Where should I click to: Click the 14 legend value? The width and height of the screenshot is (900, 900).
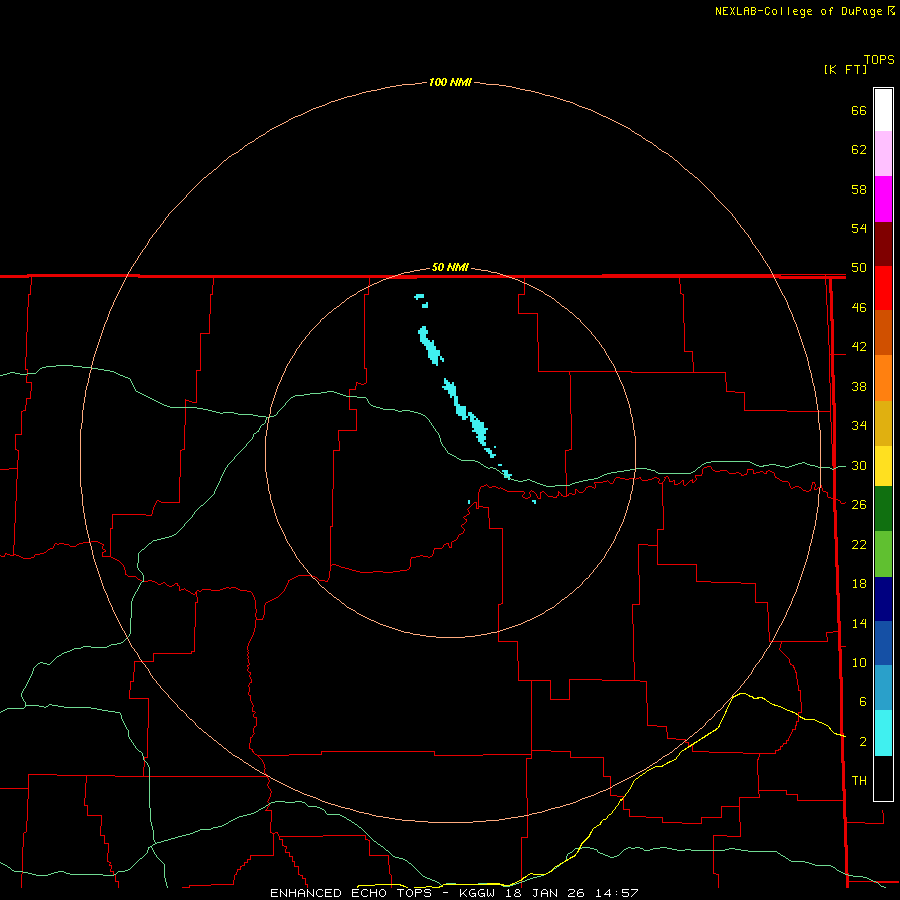(x=859, y=623)
